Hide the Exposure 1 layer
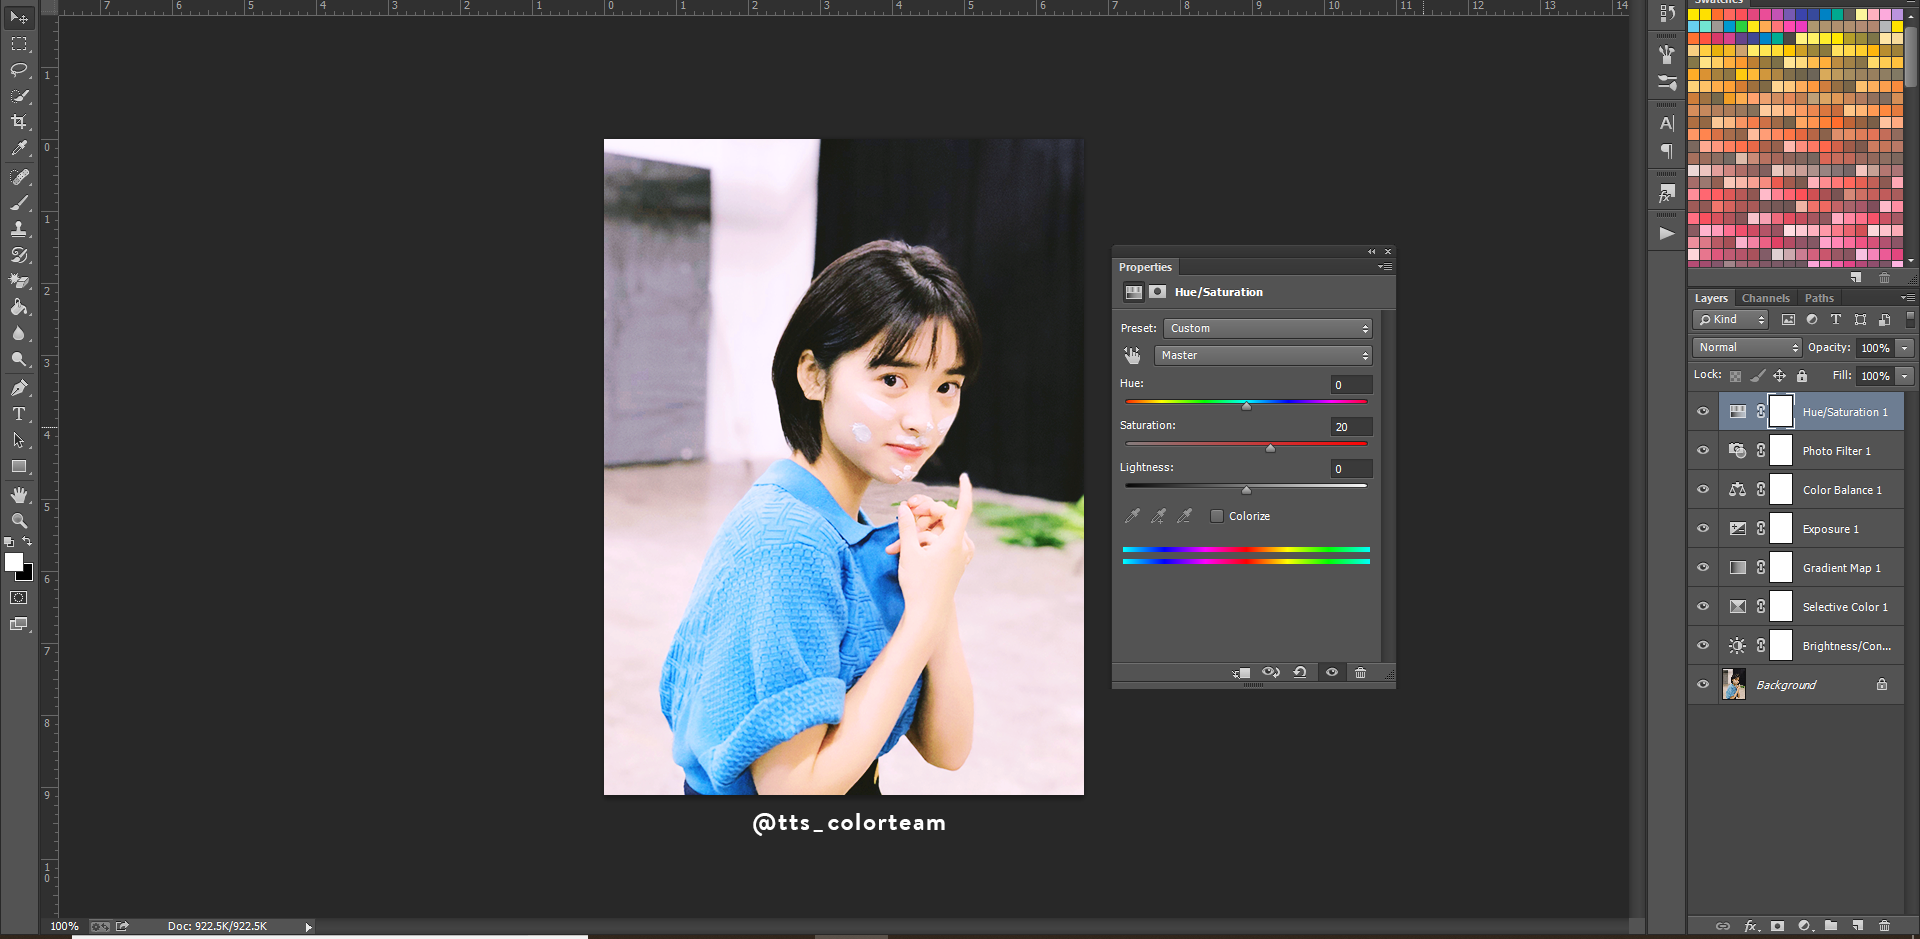Screen dimensions: 1920x939 tap(1703, 529)
